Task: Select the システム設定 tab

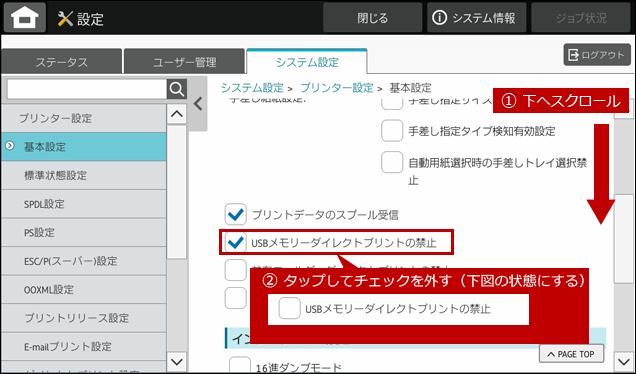Action: click(307, 62)
